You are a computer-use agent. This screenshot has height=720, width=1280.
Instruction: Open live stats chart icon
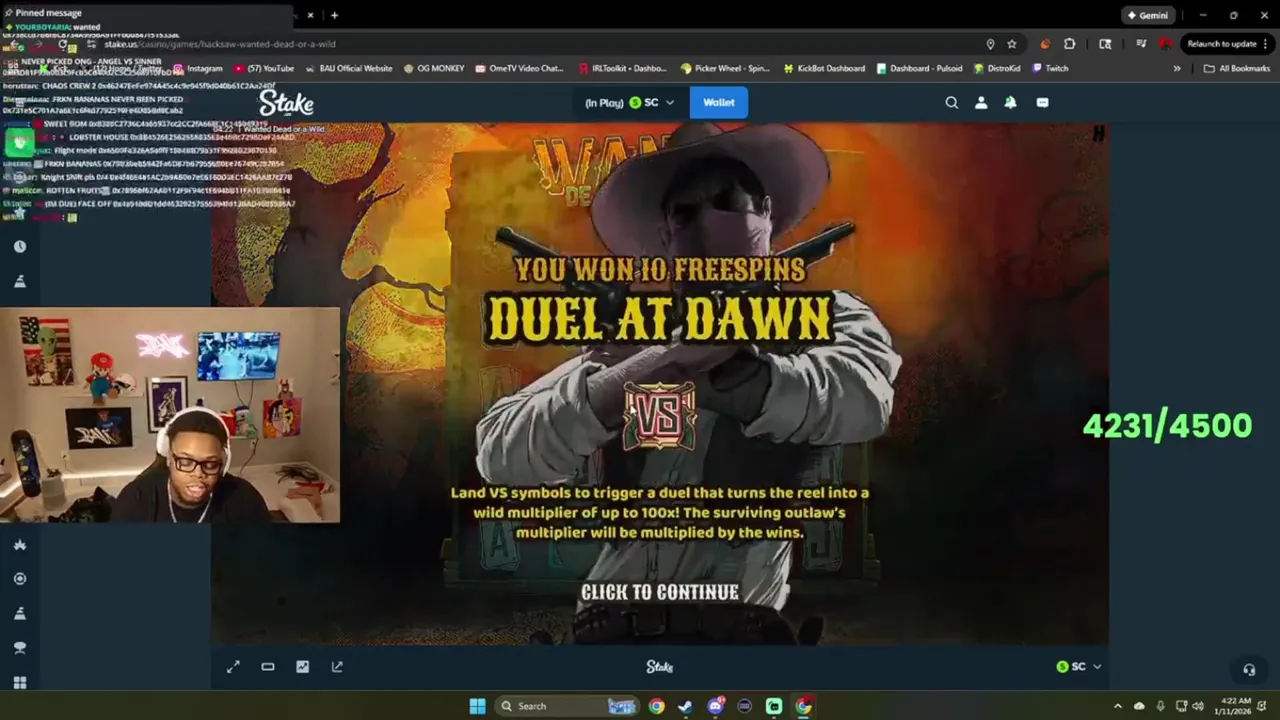tap(302, 667)
